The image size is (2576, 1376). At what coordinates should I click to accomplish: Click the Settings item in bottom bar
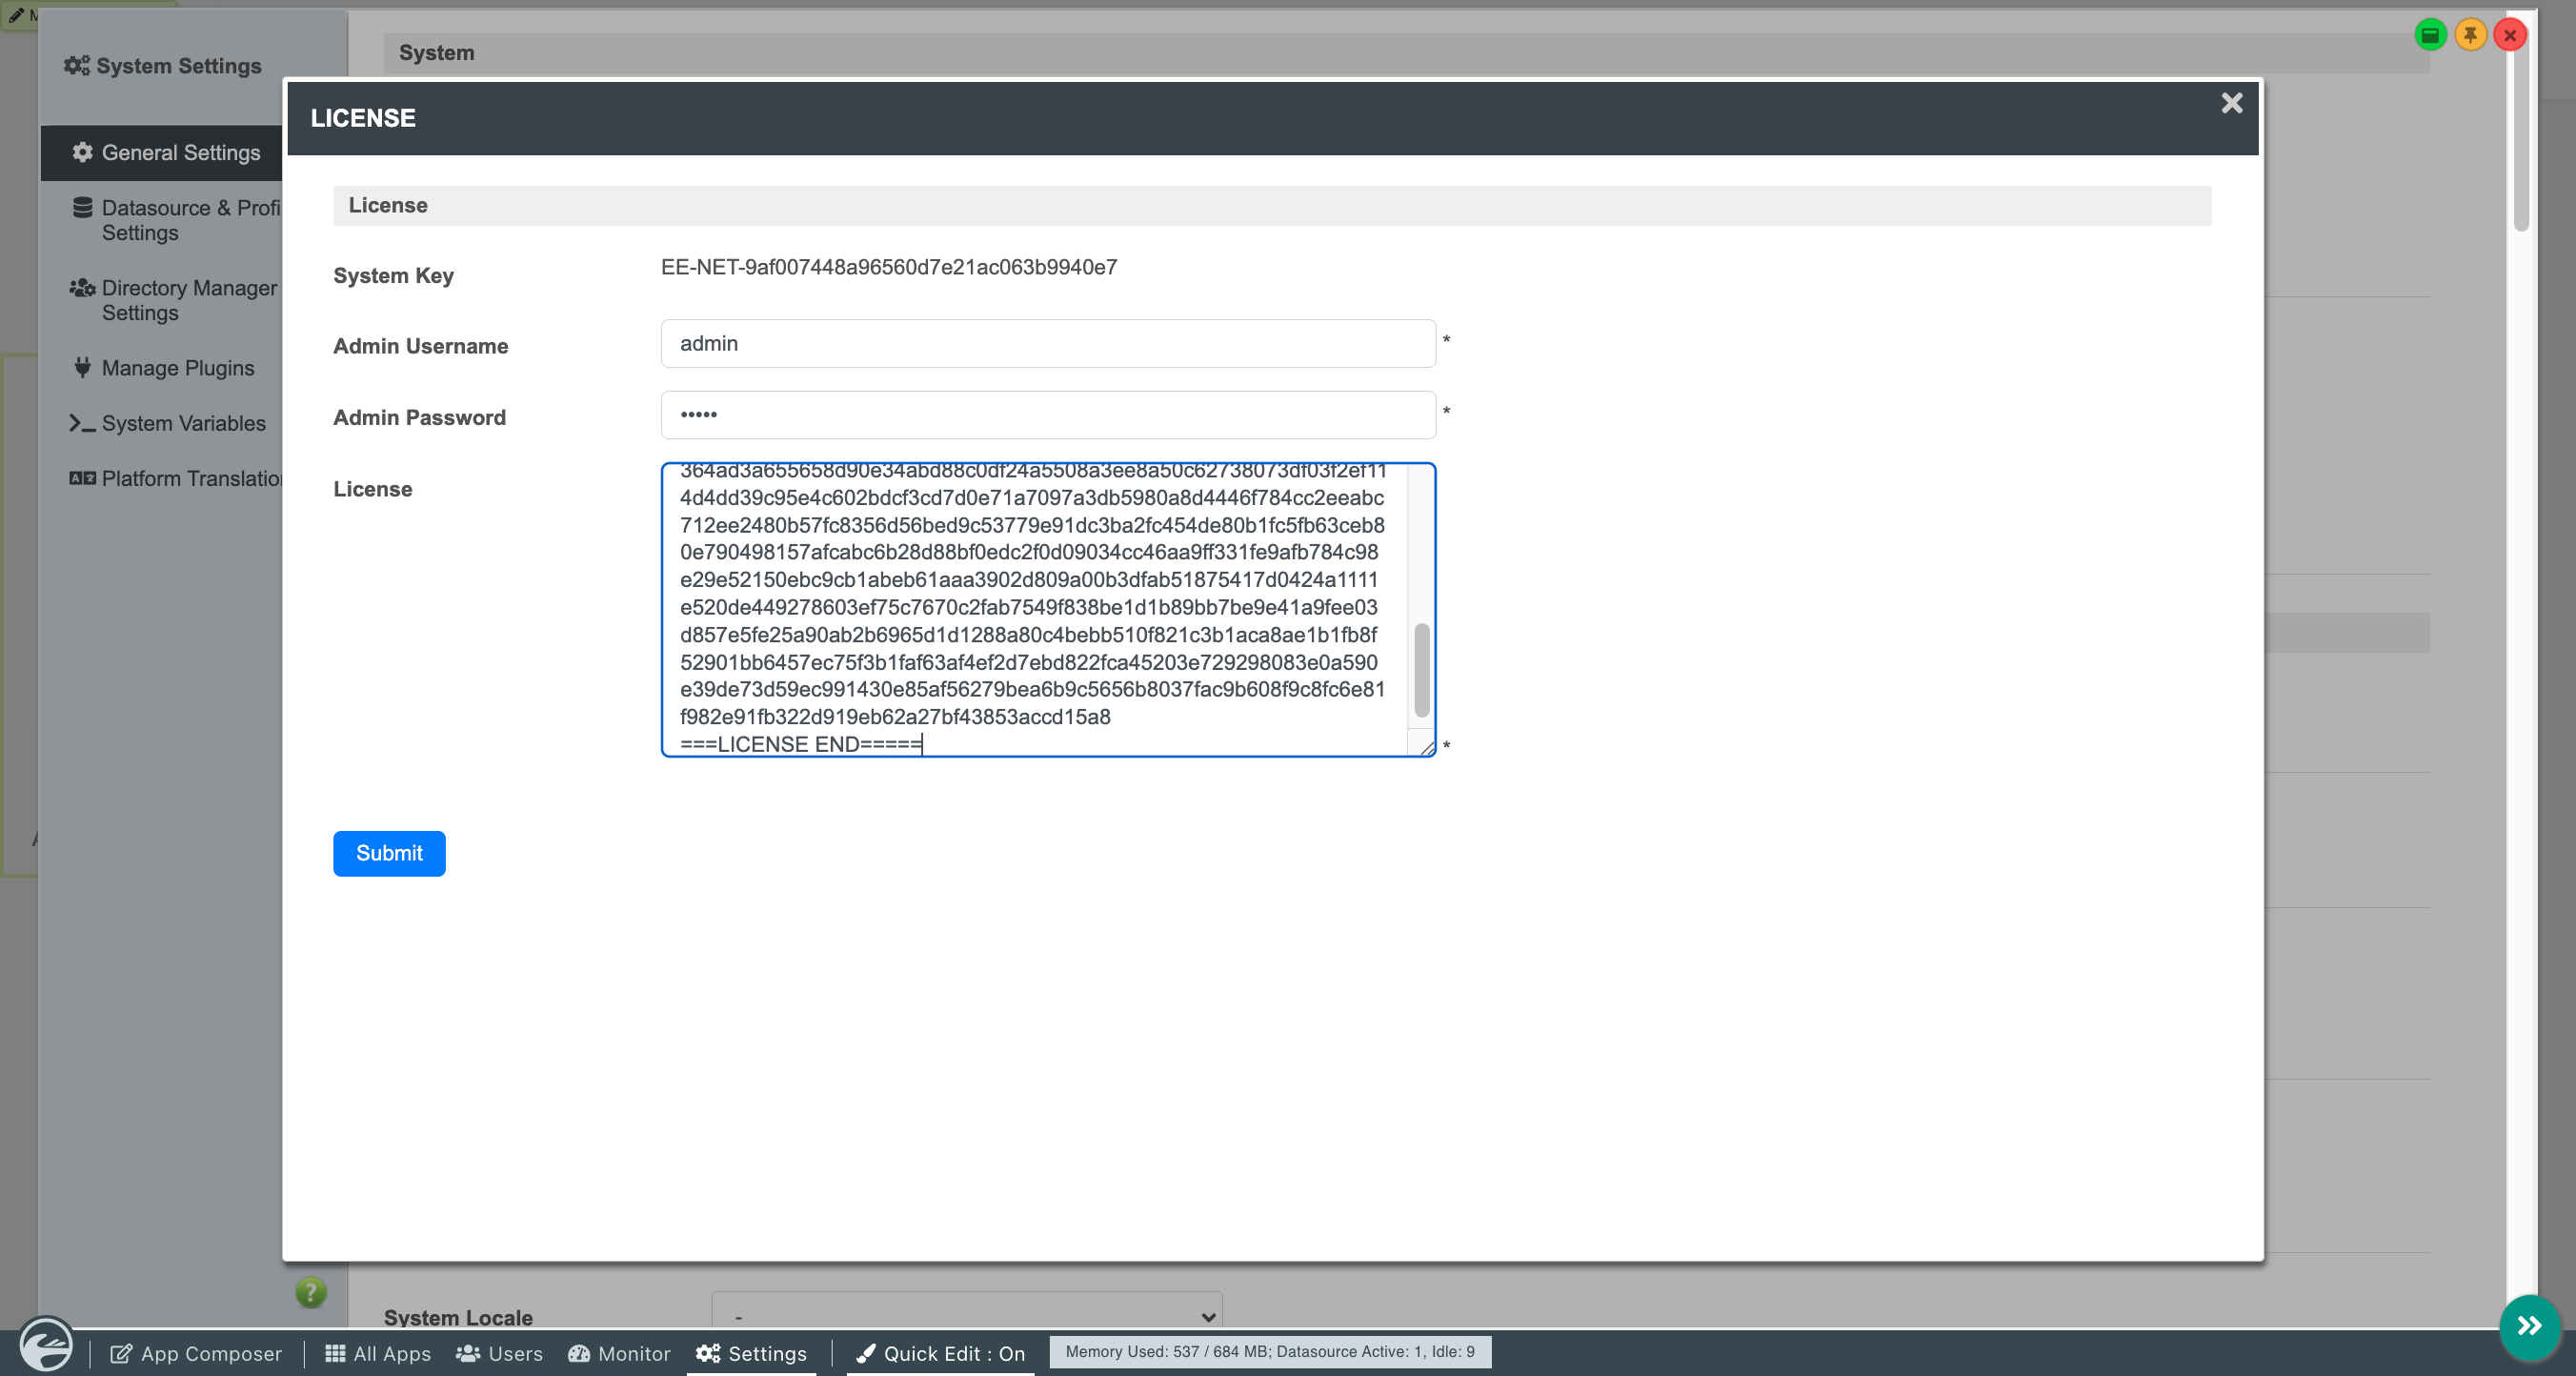751,1353
